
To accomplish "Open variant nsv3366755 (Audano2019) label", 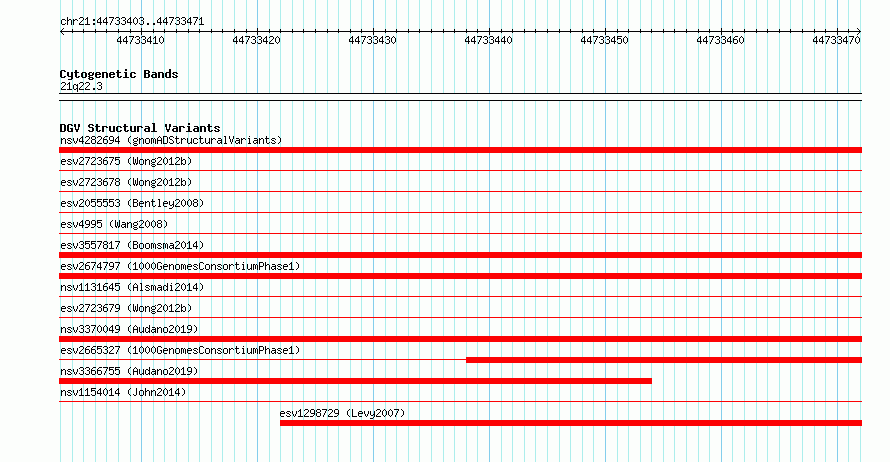I will coord(129,371).
